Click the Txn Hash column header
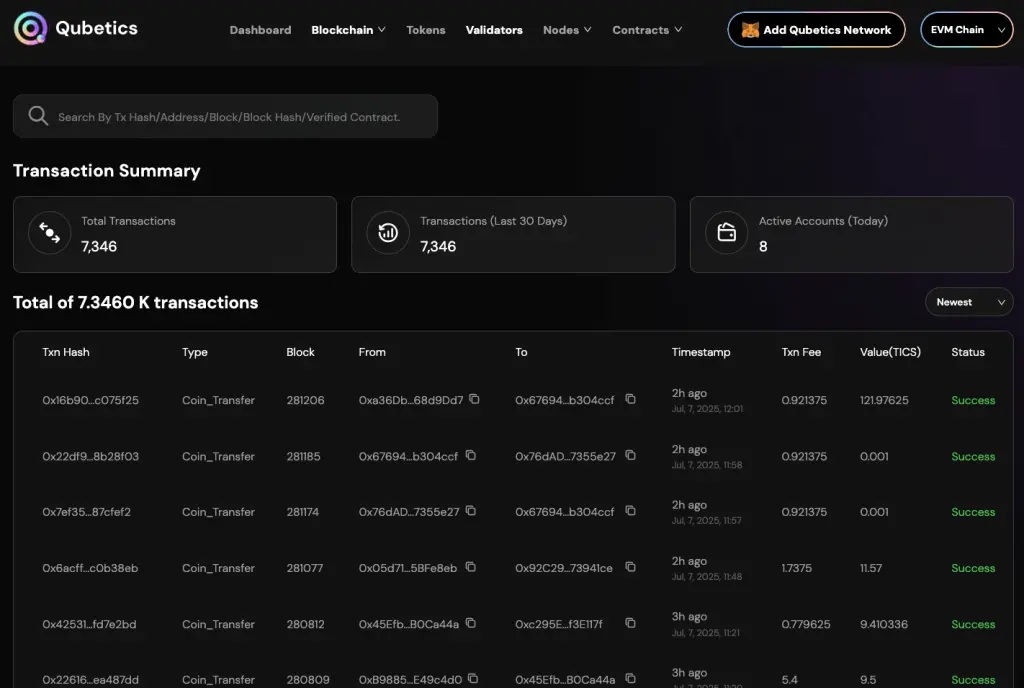 click(66, 352)
